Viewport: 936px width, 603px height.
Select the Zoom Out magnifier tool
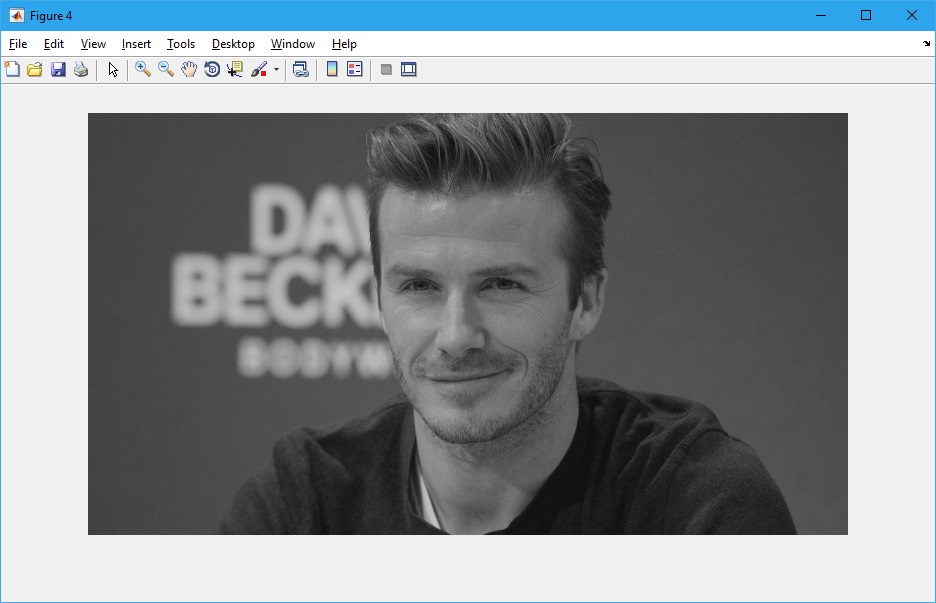166,69
